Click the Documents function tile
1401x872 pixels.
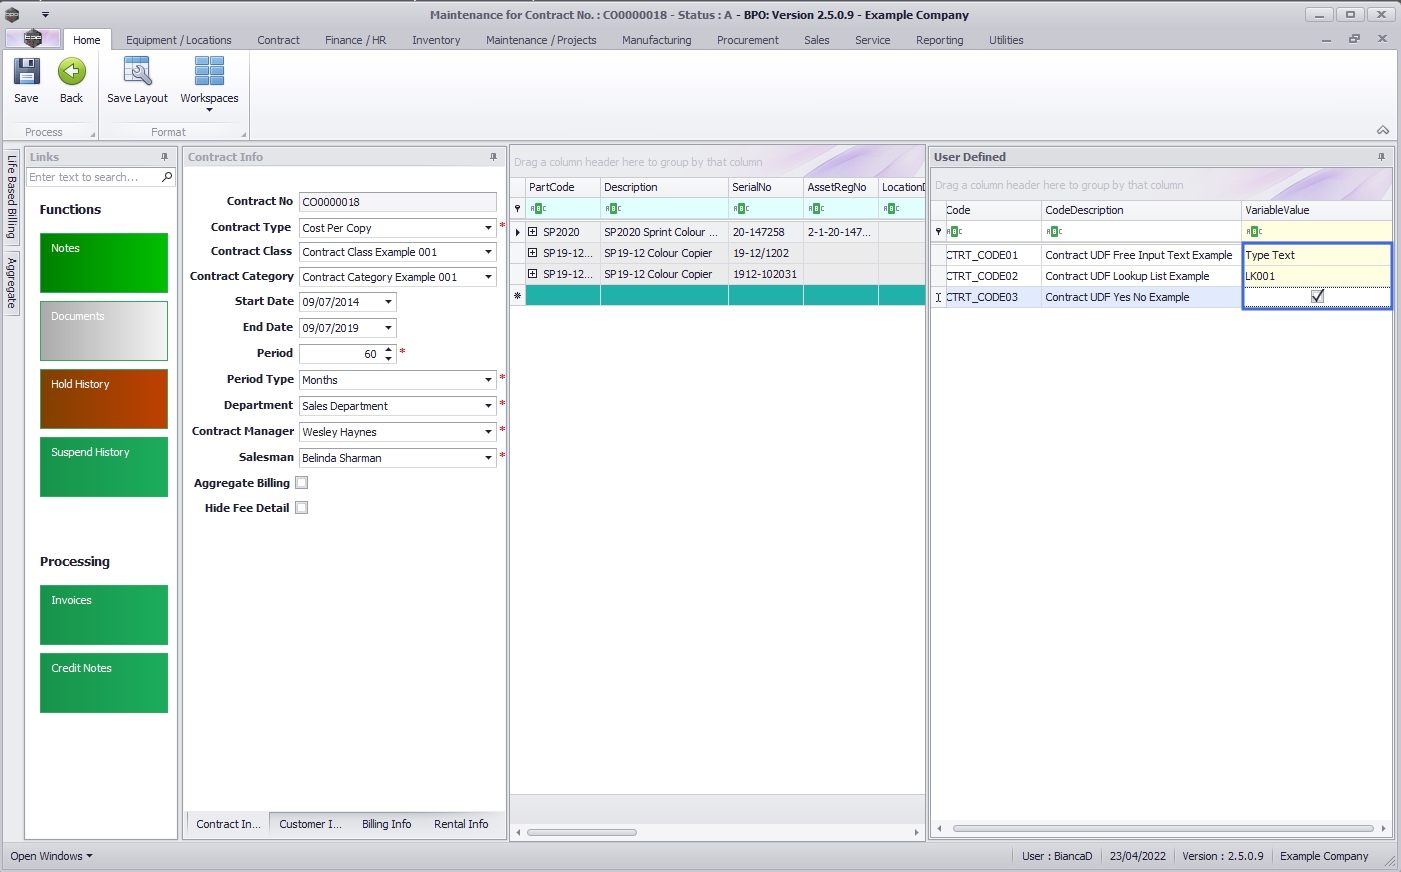pyautogui.click(x=104, y=331)
